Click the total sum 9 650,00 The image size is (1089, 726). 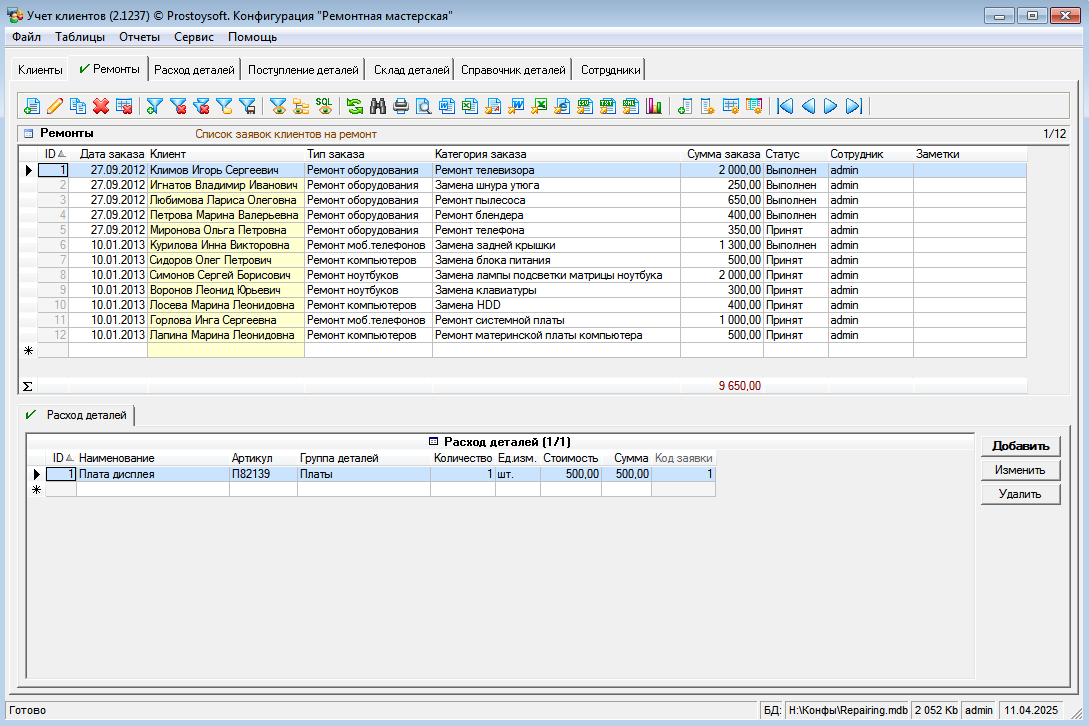[740, 386]
